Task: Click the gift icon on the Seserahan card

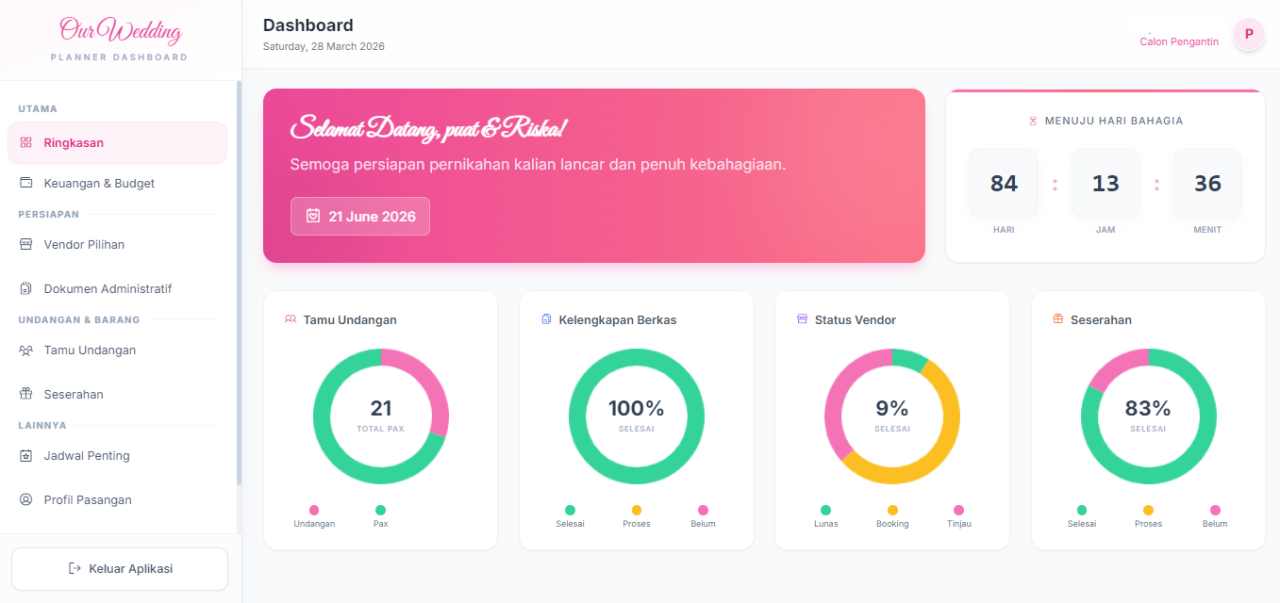Action: coord(1057,318)
